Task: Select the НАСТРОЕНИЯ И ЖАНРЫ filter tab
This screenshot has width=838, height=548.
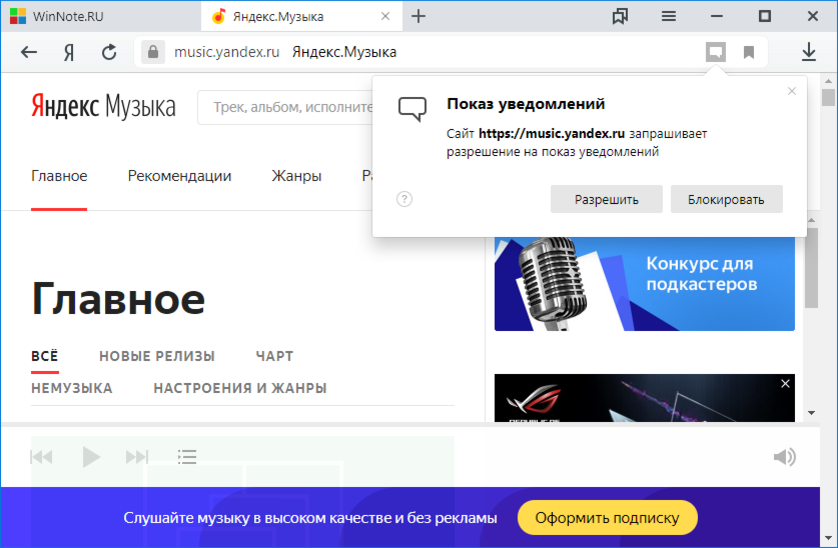Action: coord(240,388)
